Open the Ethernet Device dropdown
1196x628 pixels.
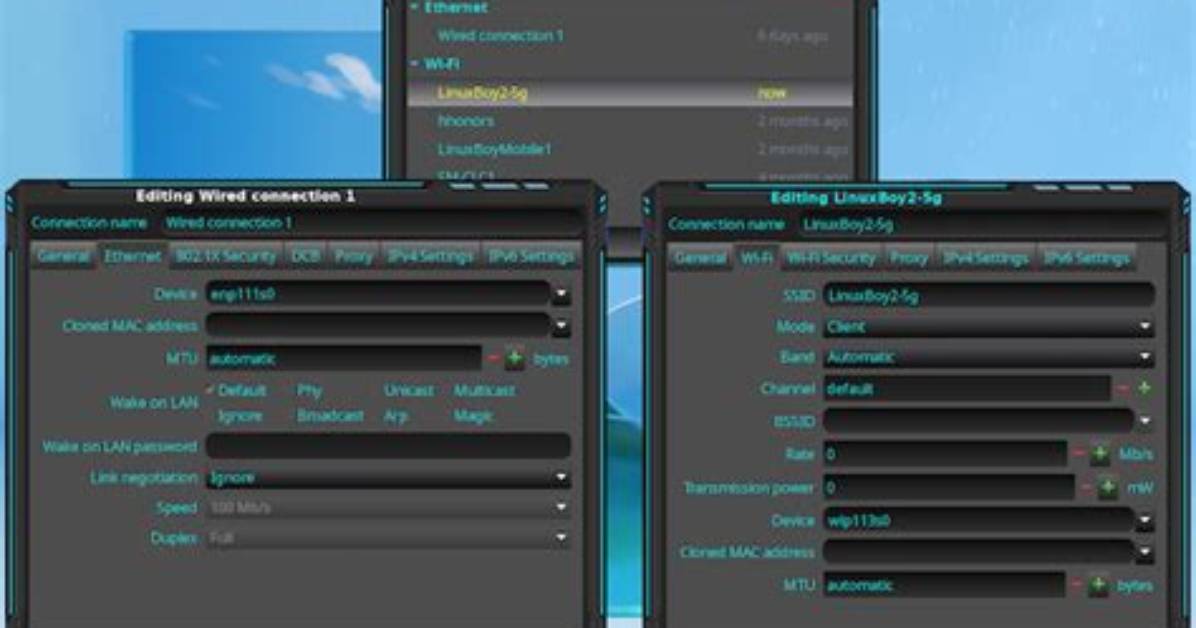[561, 294]
